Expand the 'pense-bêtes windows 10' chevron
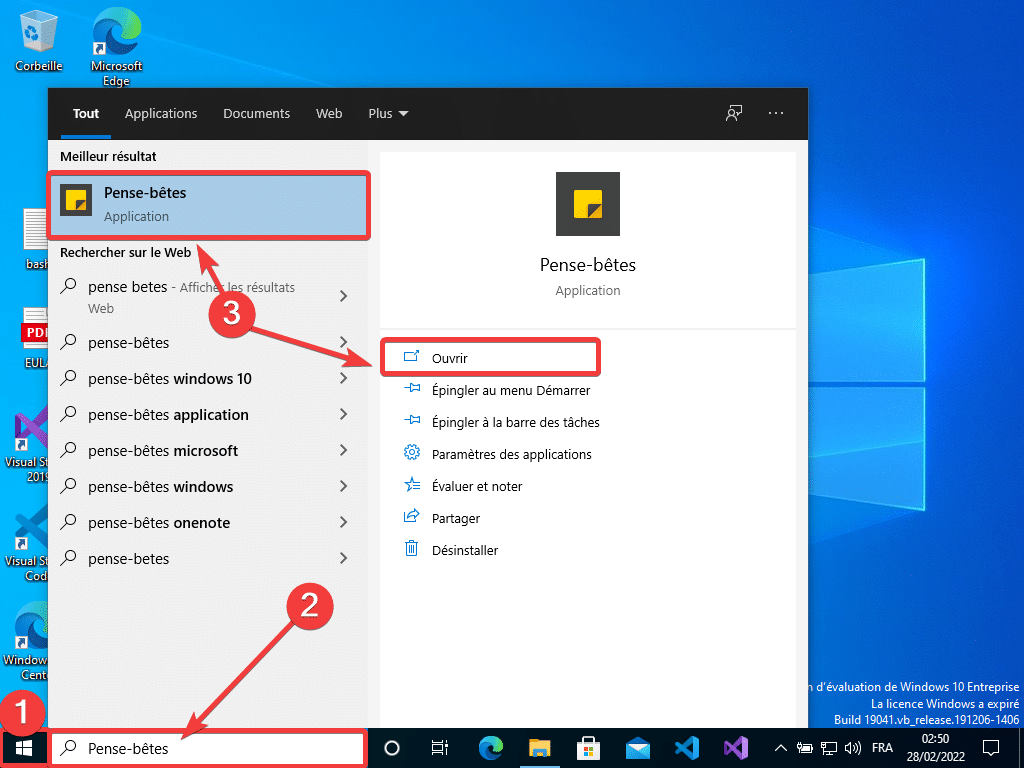 point(344,378)
